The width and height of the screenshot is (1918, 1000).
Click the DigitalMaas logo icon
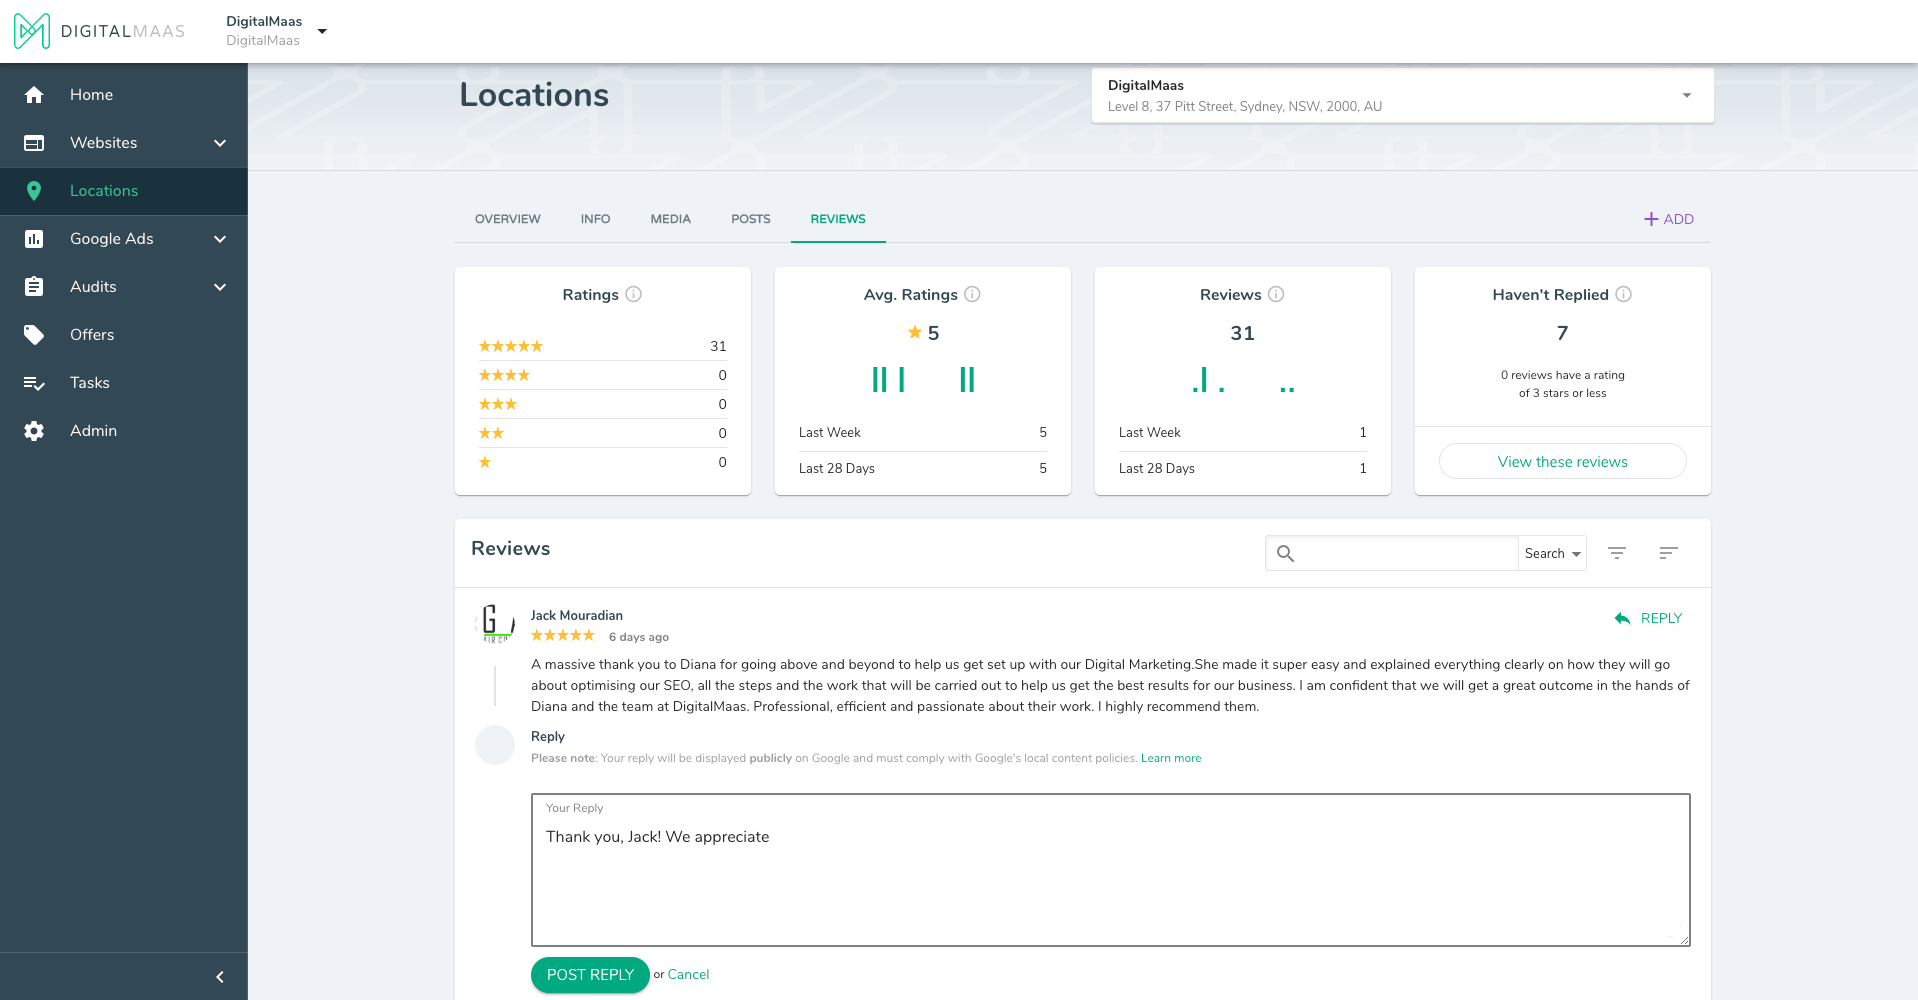coord(32,31)
